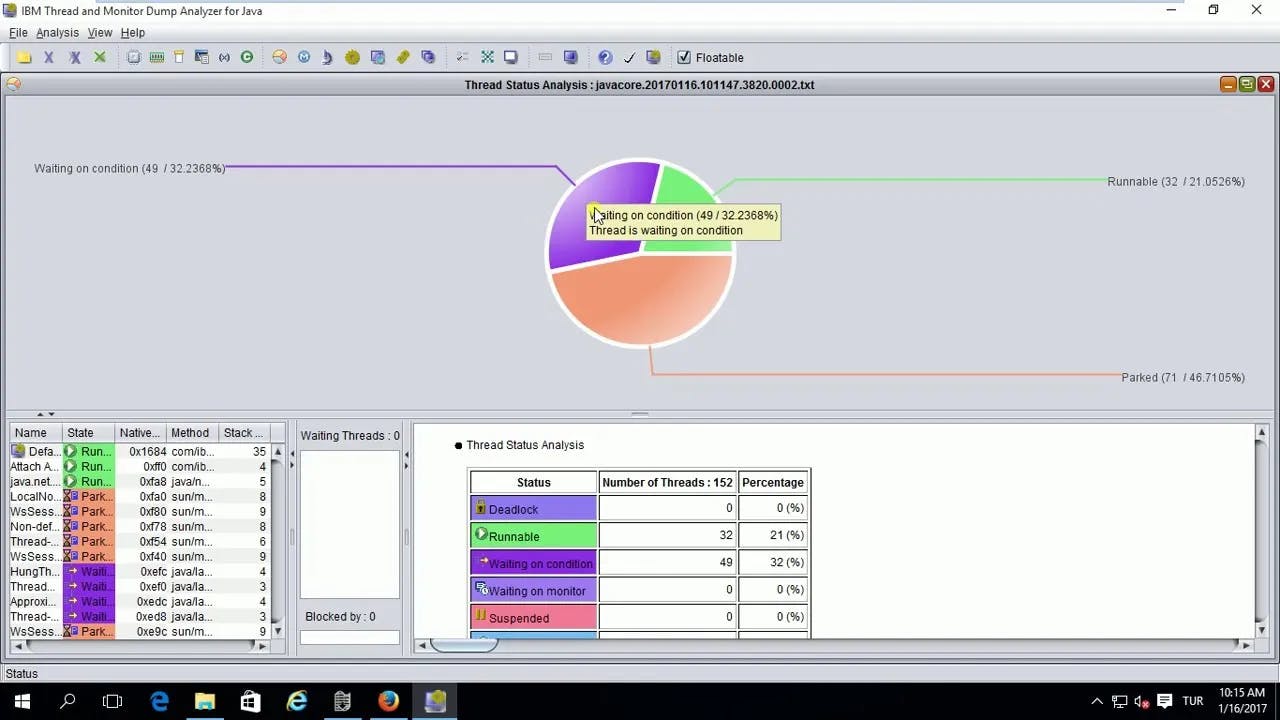1280x720 pixels.
Task: Sort thread list by State column header
Action: [x=80, y=433]
